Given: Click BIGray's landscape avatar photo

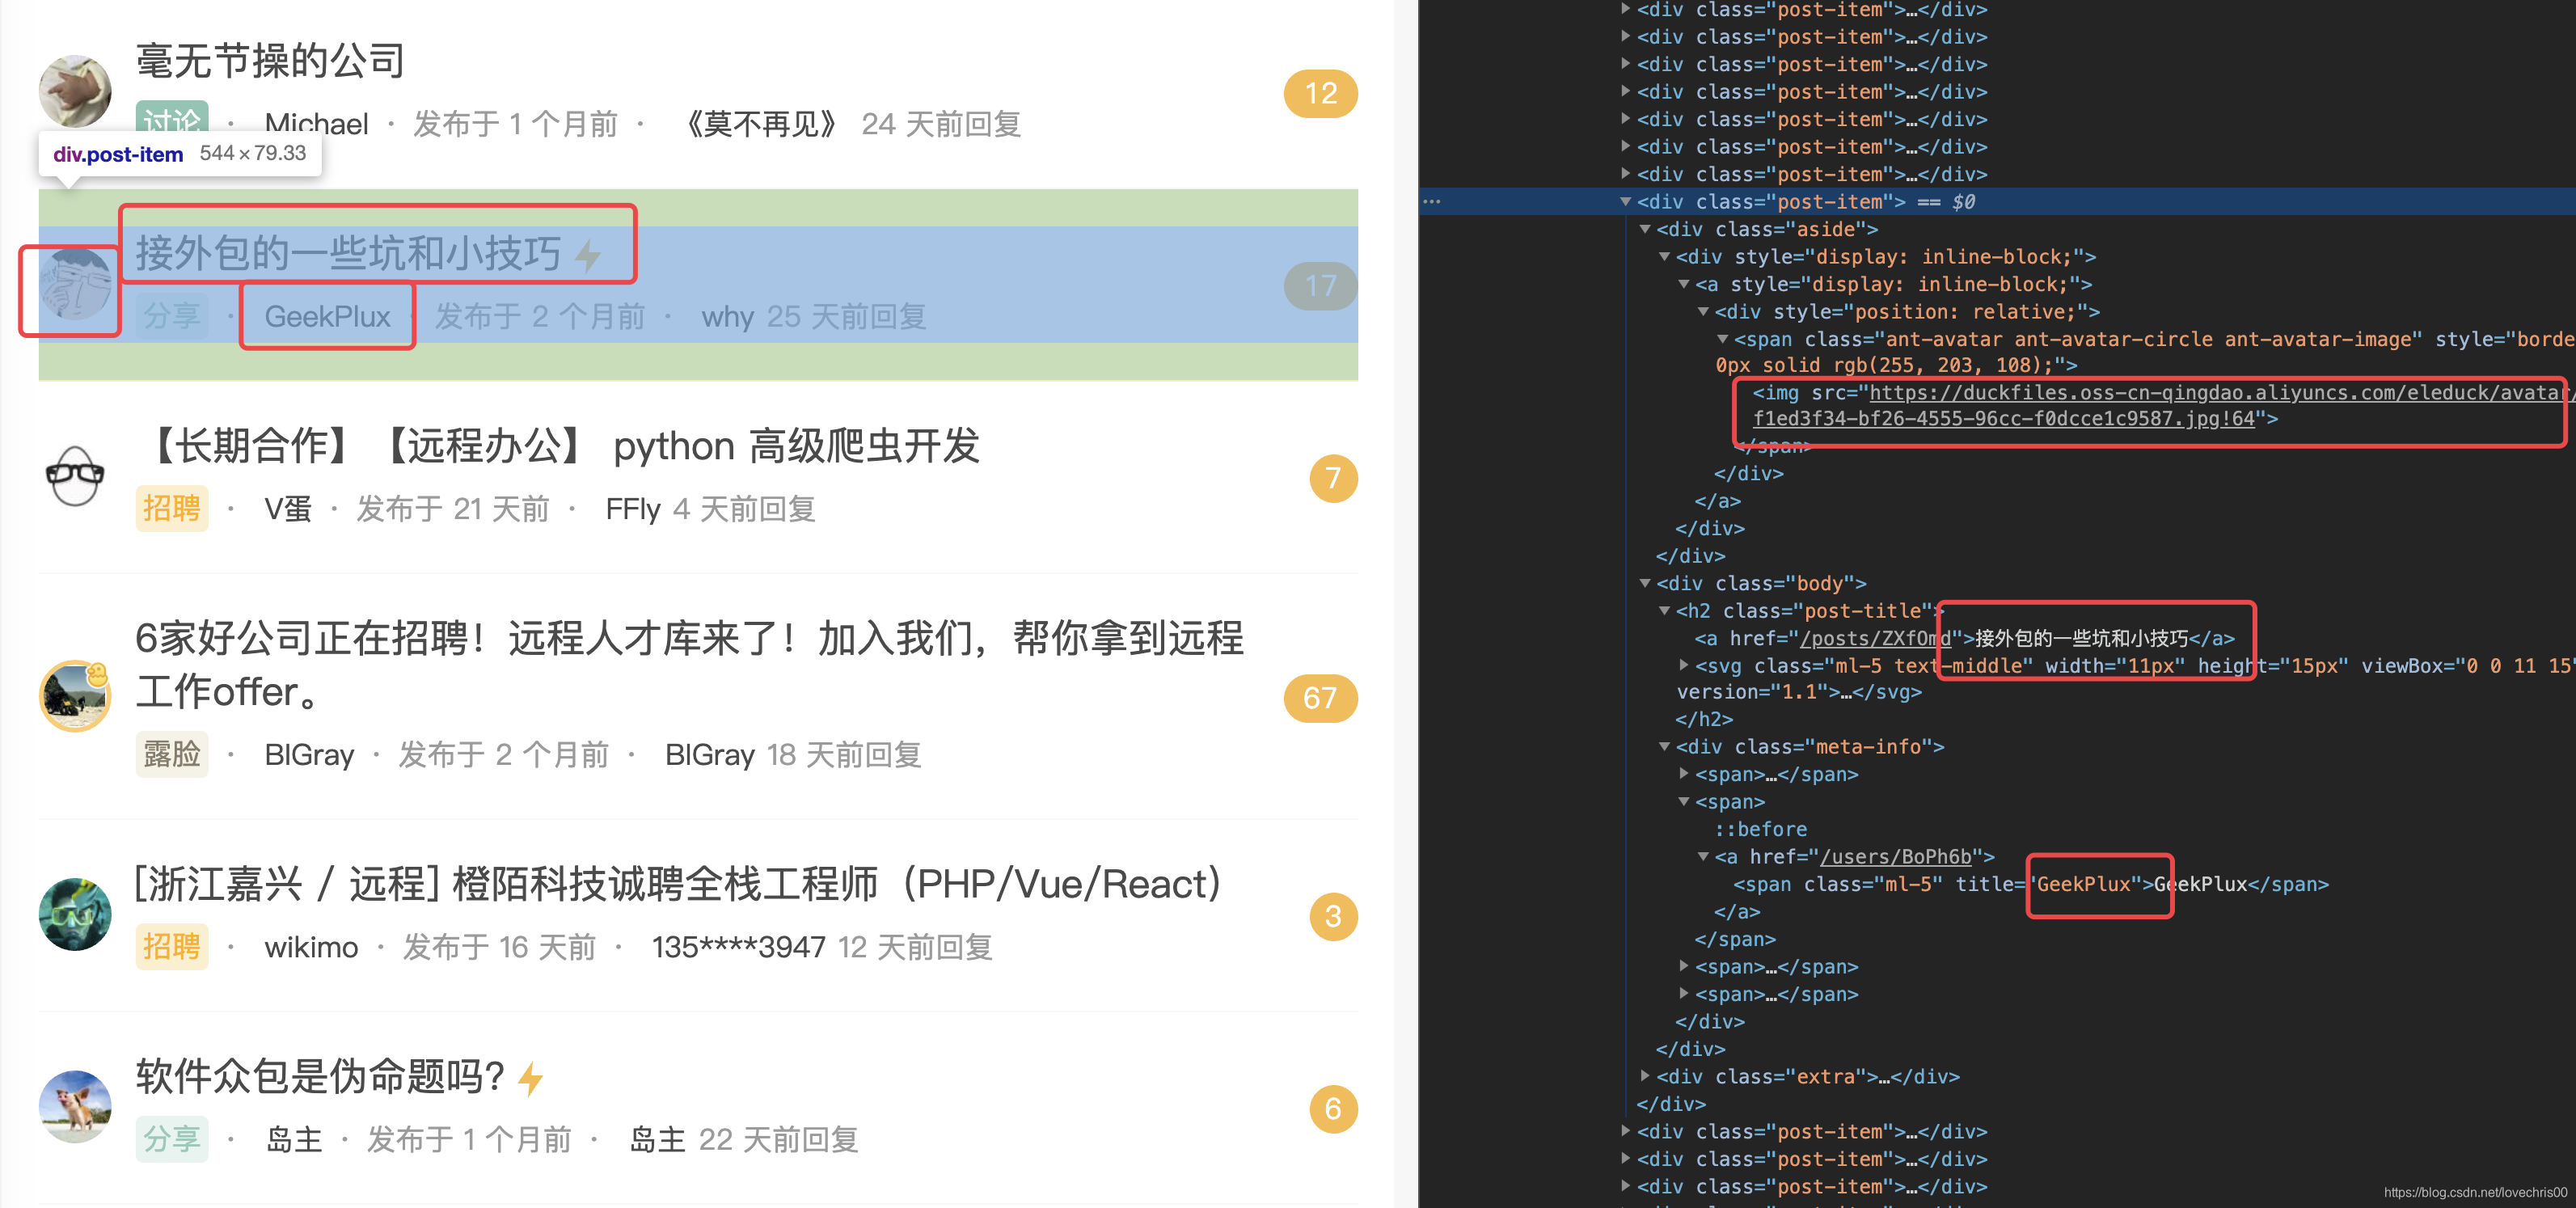Looking at the screenshot, I should [x=75, y=696].
